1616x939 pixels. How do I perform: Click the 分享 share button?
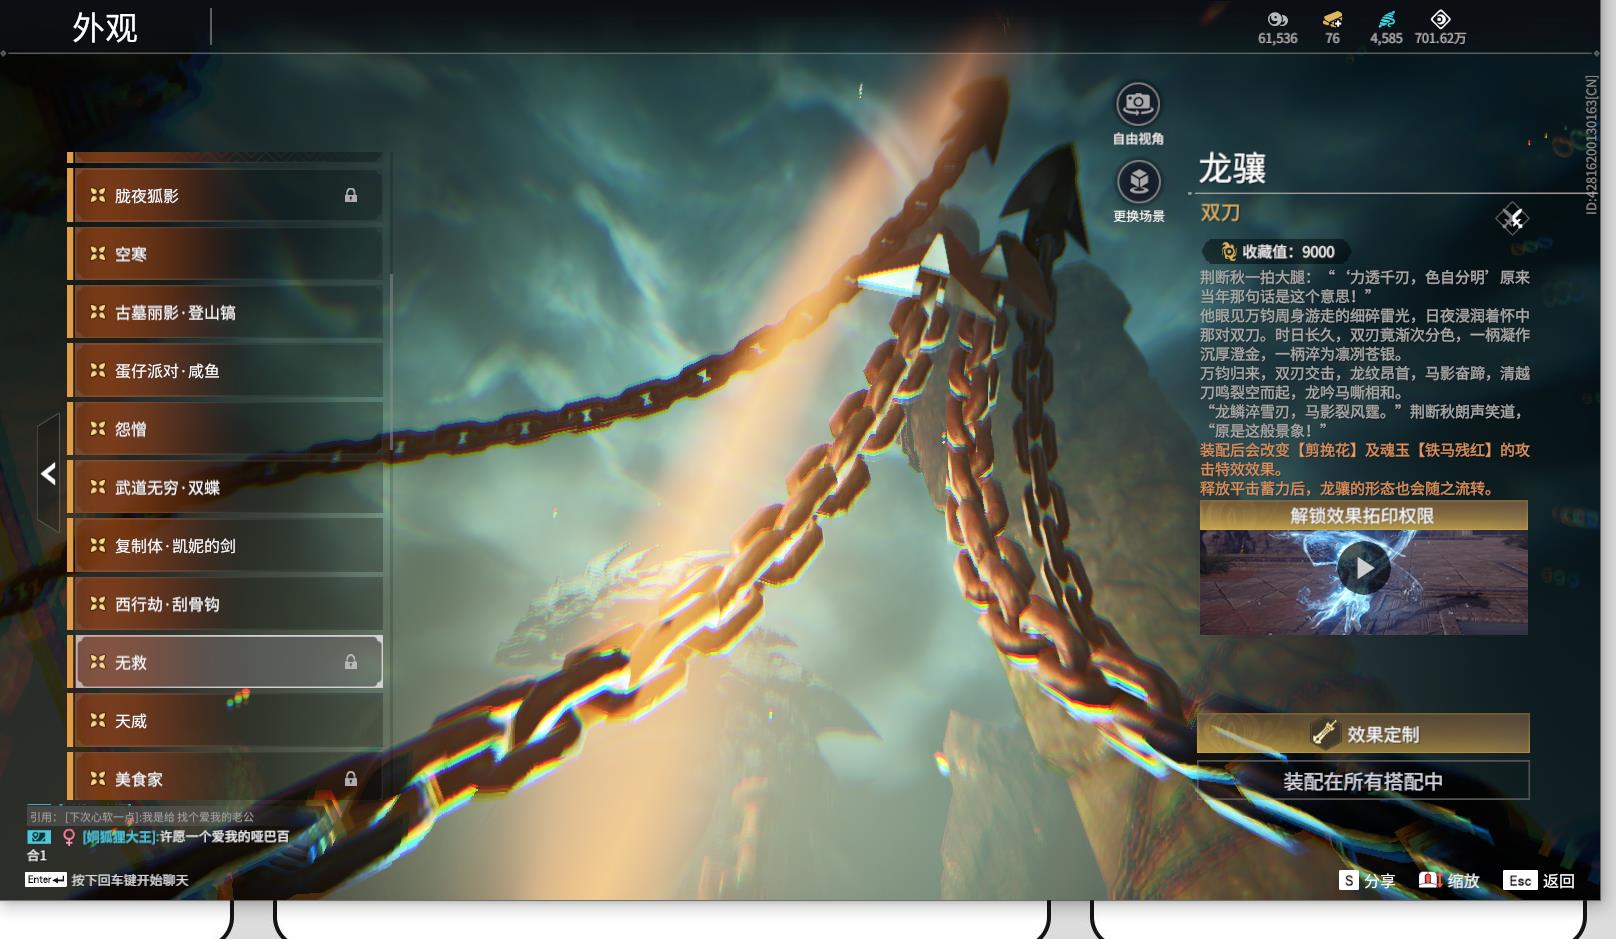[1367, 880]
